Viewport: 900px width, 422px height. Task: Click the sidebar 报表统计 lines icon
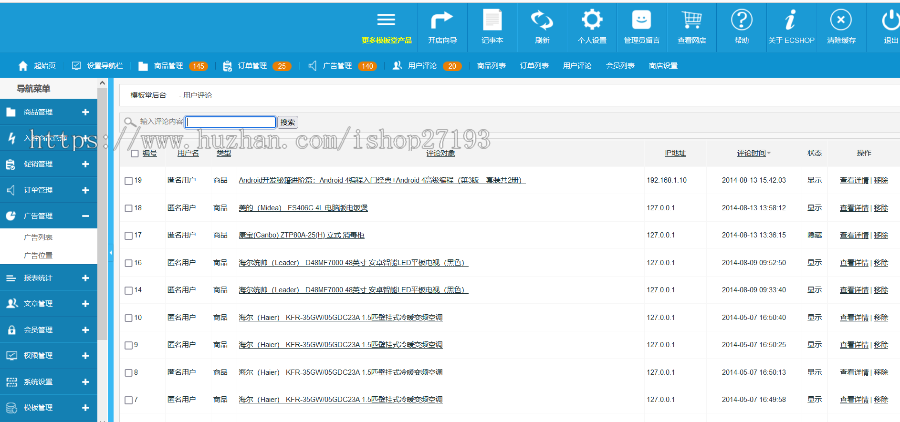[11, 278]
